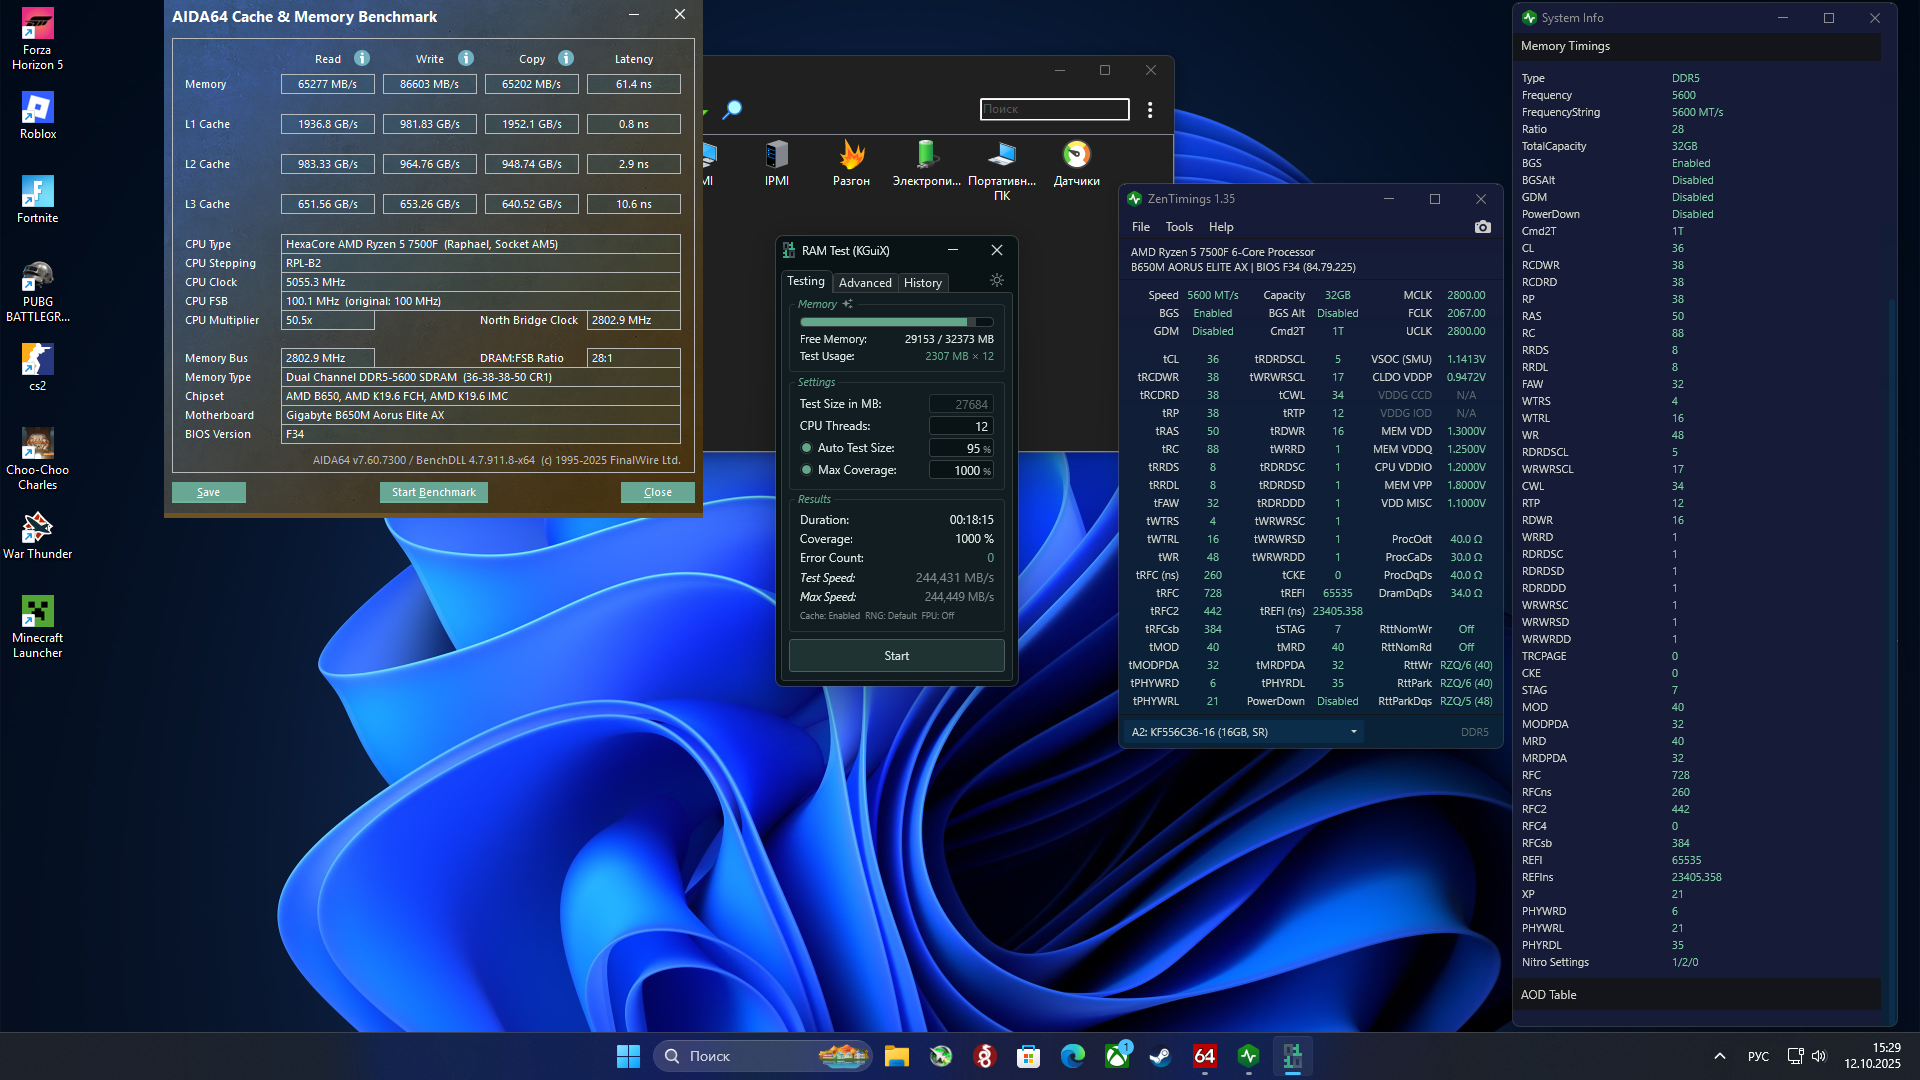1920x1080 pixels.
Task: Select the Max Coverage radio button
Action: point(806,470)
